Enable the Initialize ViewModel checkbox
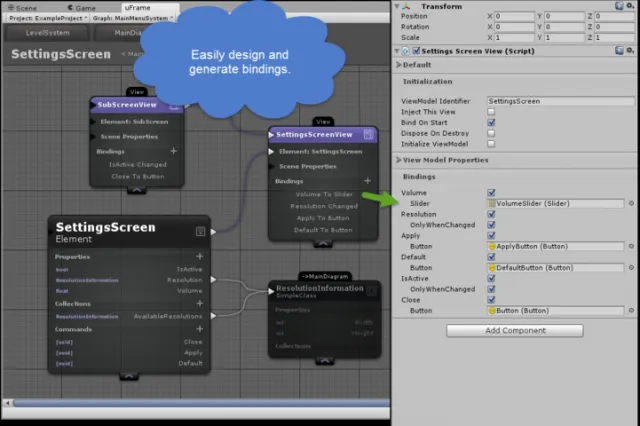This screenshot has width=640, height=426. 491,144
